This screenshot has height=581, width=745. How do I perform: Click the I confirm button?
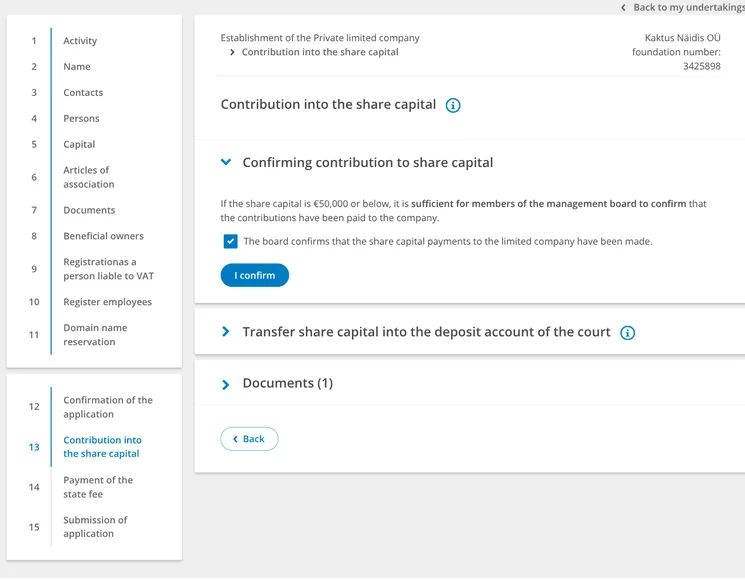click(x=255, y=275)
